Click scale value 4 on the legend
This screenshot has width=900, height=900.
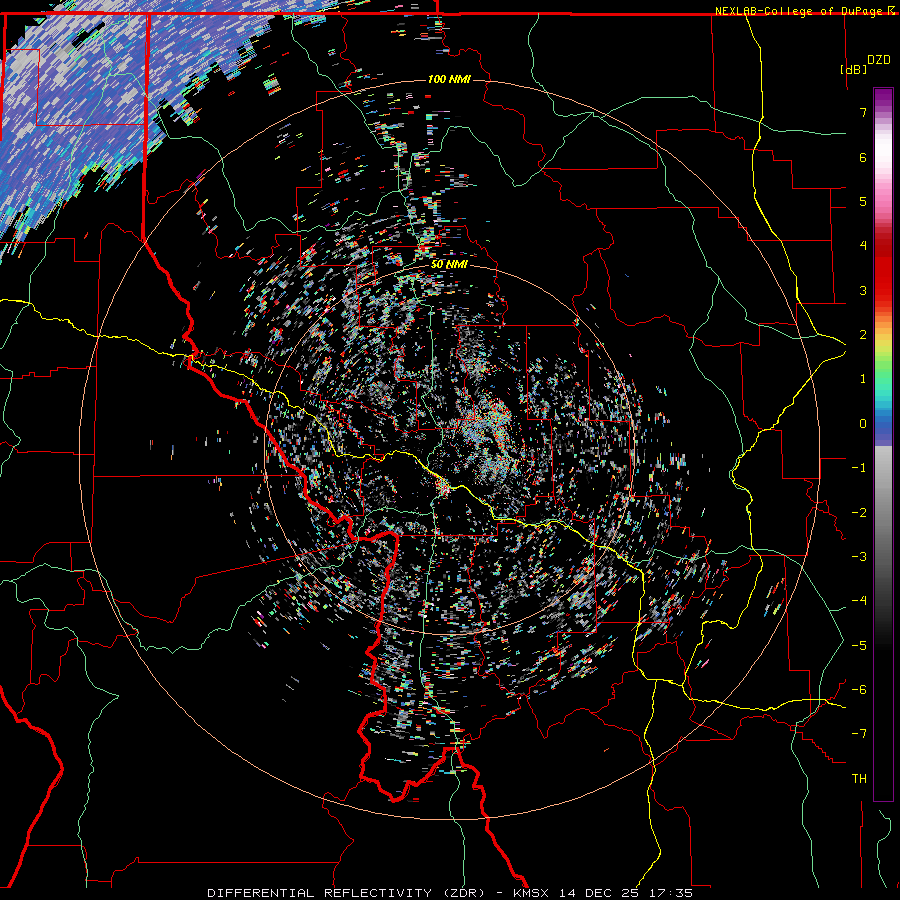pos(863,246)
